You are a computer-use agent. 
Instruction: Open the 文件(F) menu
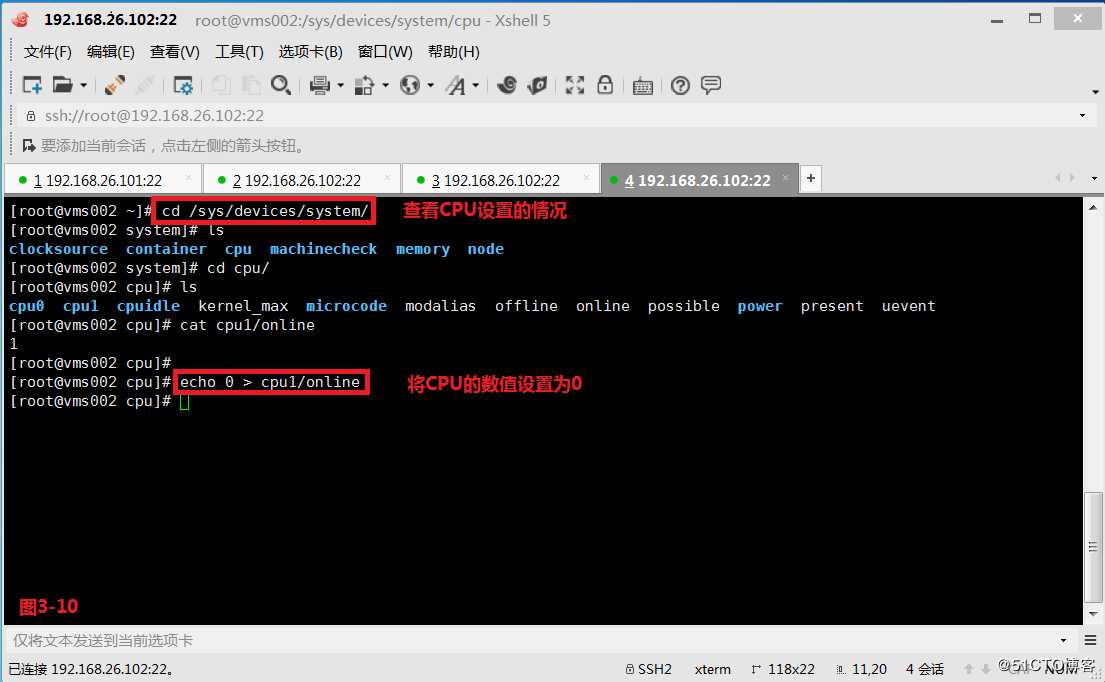point(48,51)
